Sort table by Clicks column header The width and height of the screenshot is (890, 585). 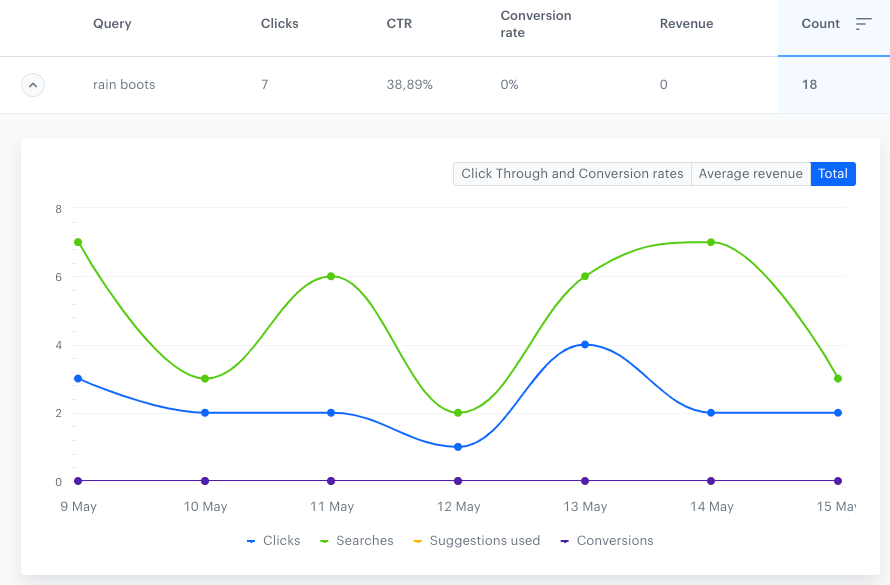tap(280, 24)
